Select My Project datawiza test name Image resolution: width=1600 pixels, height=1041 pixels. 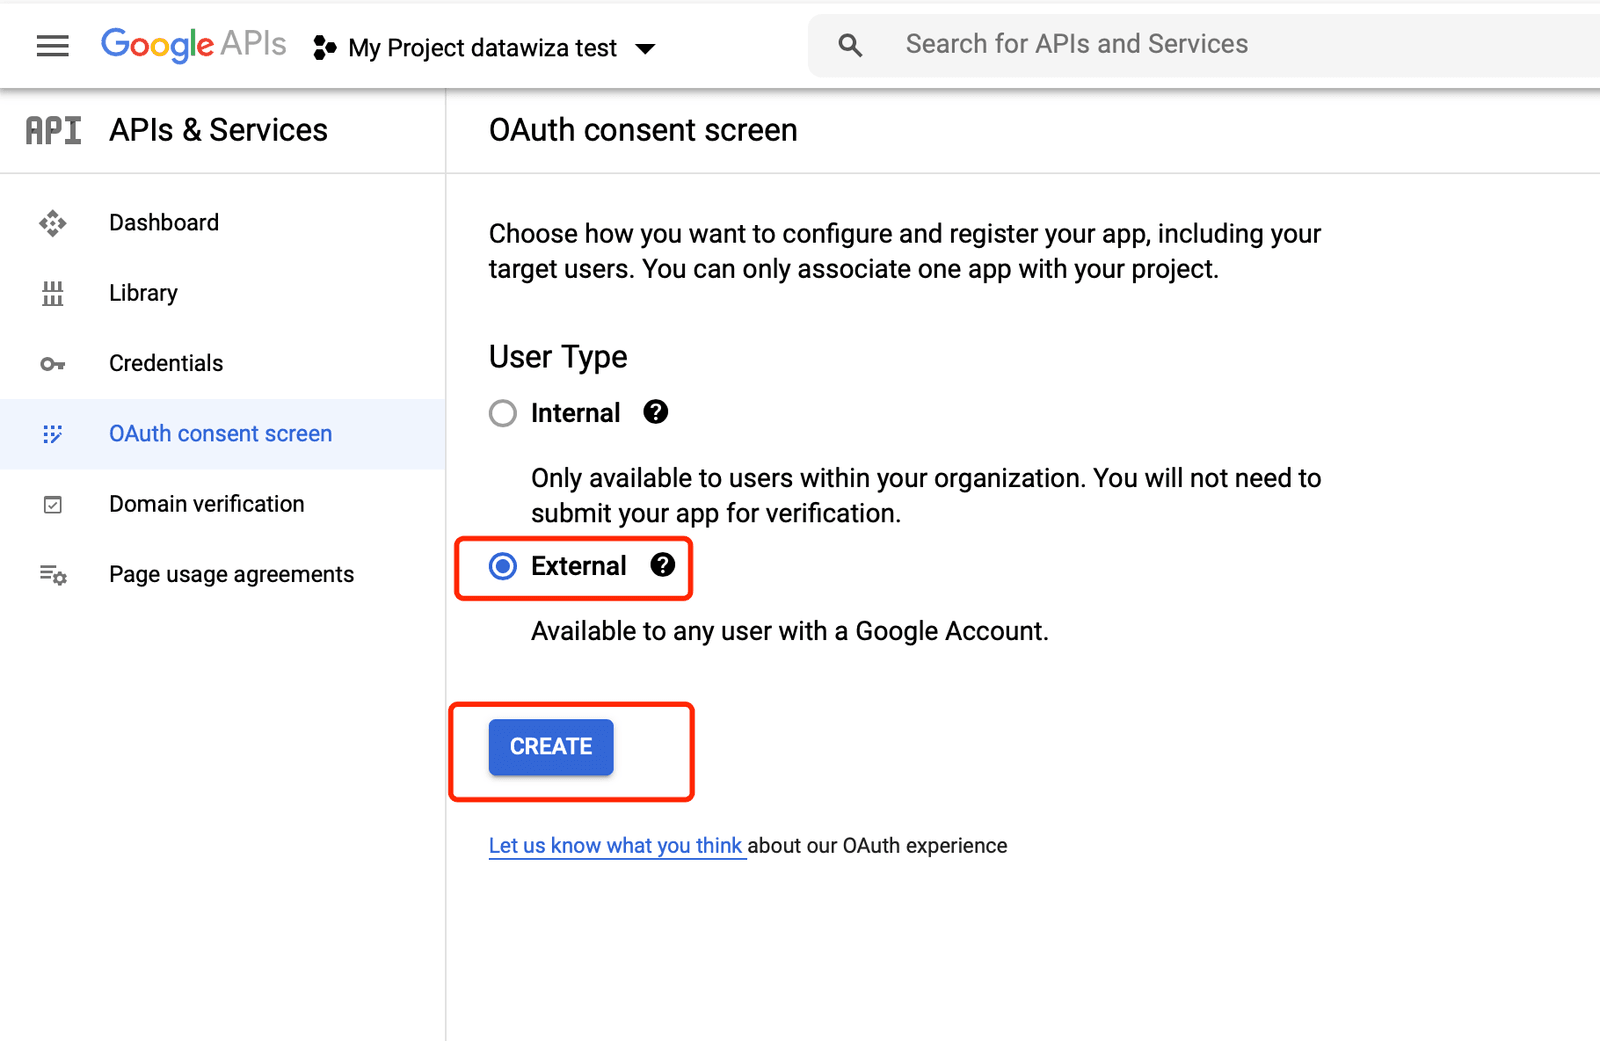(x=482, y=48)
